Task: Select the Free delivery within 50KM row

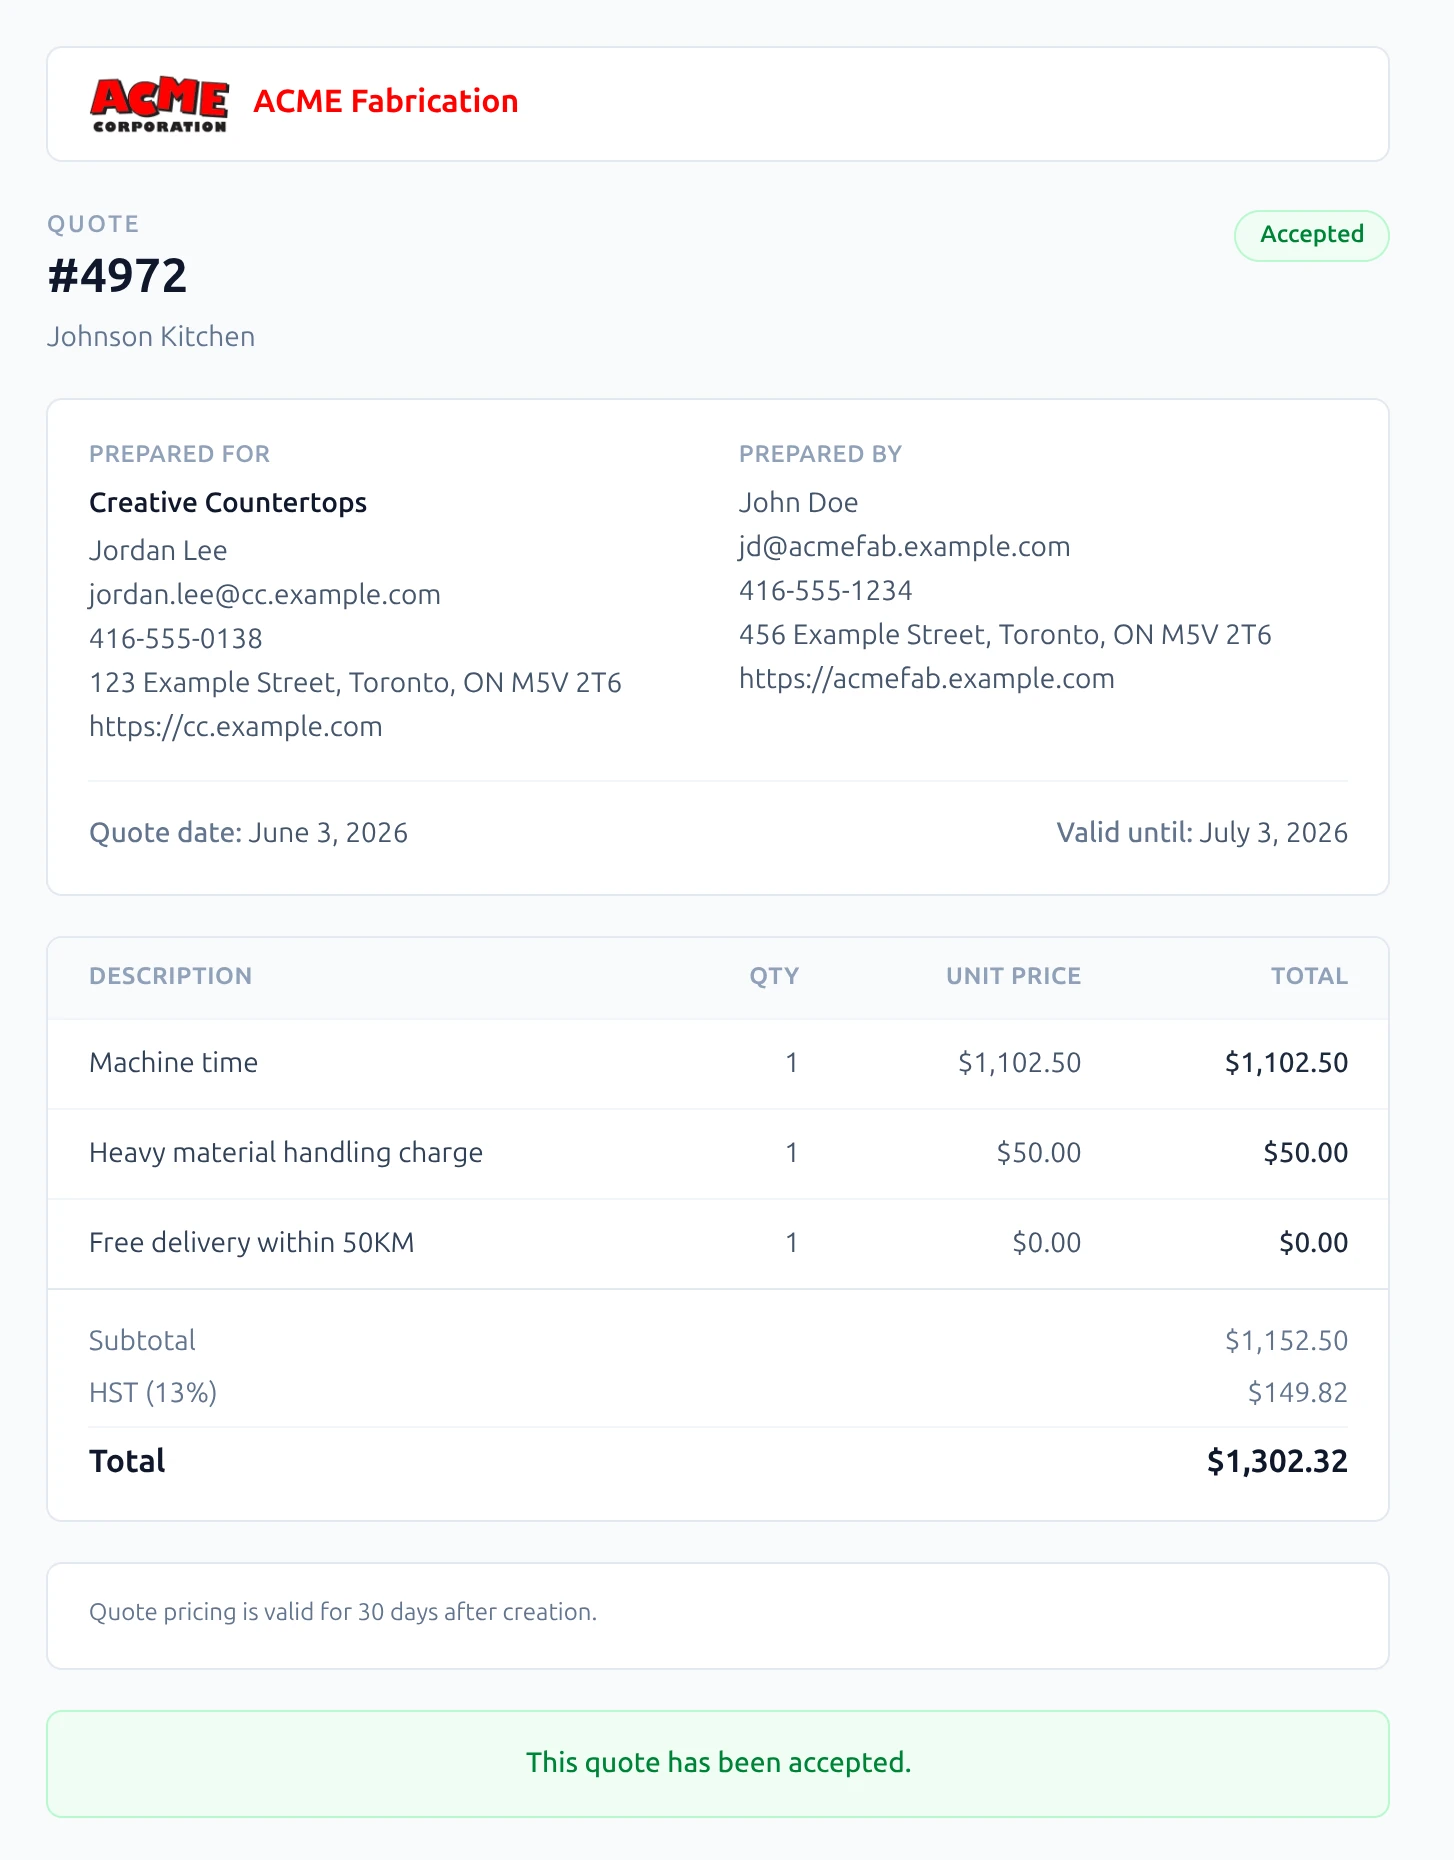Action: pyautogui.click(x=718, y=1243)
